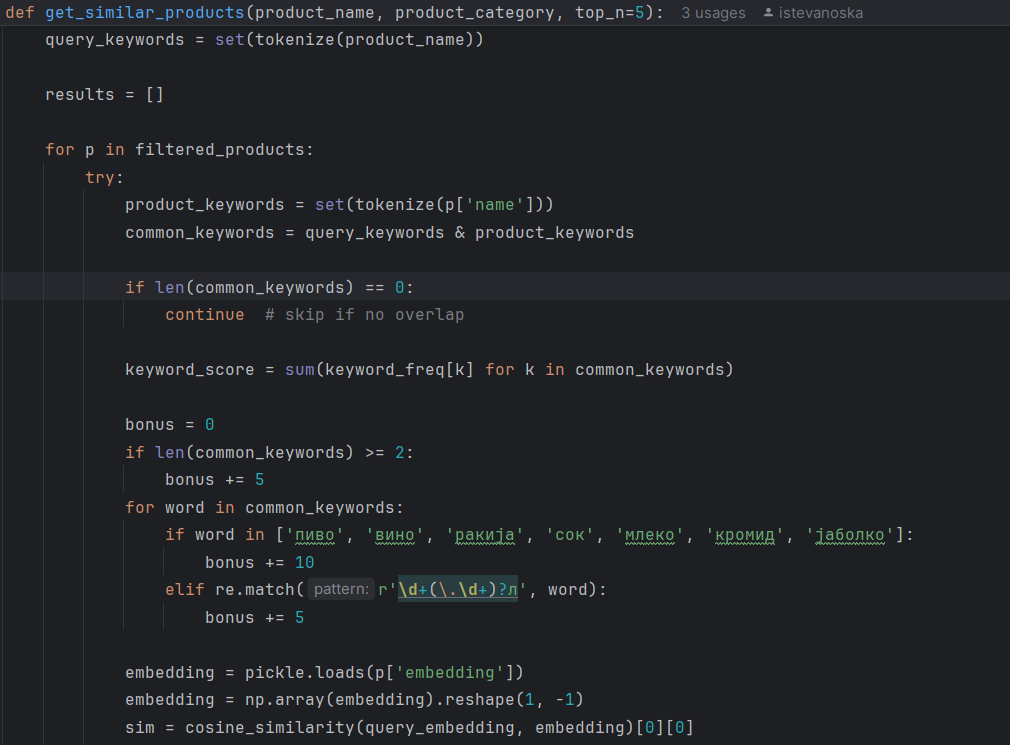Image resolution: width=1010 pixels, height=745 pixels.
Task: Click the "3 usages" inlay hint
Action: [x=713, y=13]
